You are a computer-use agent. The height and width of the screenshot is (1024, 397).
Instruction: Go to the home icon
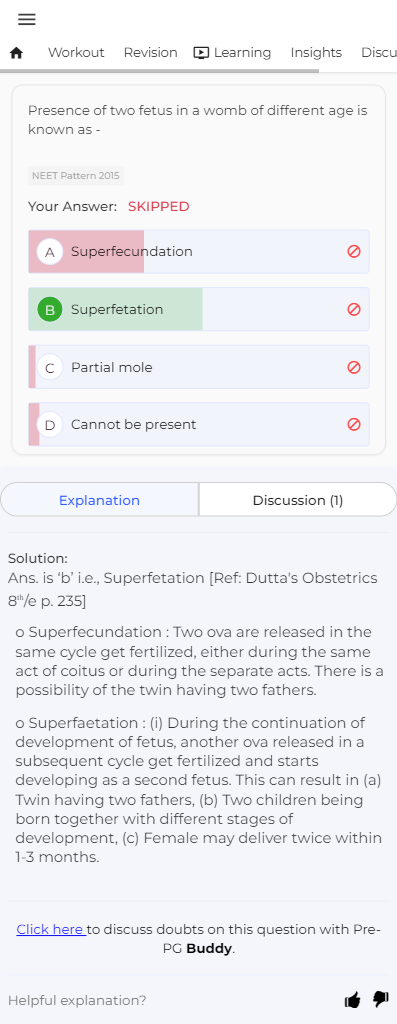tap(16, 53)
